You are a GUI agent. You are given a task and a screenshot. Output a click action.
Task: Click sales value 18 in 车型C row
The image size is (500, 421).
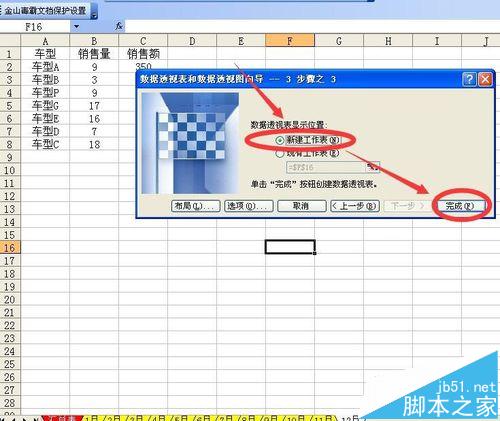click(x=94, y=144)
